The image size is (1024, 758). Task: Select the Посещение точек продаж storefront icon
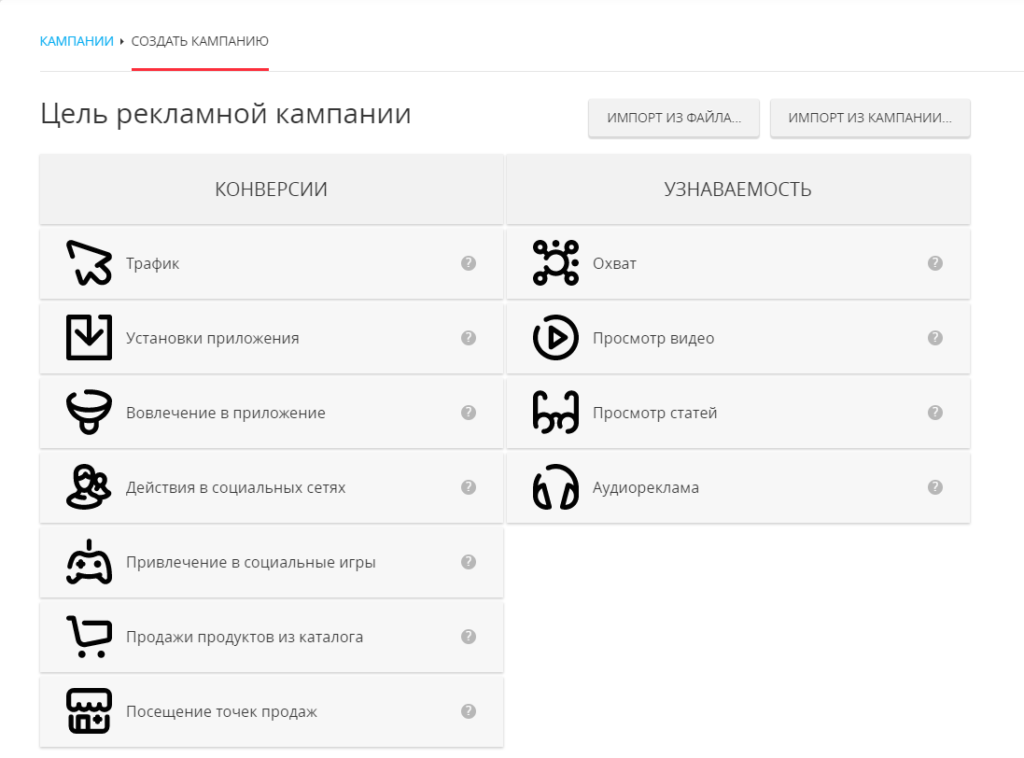[x=88, y=711]
